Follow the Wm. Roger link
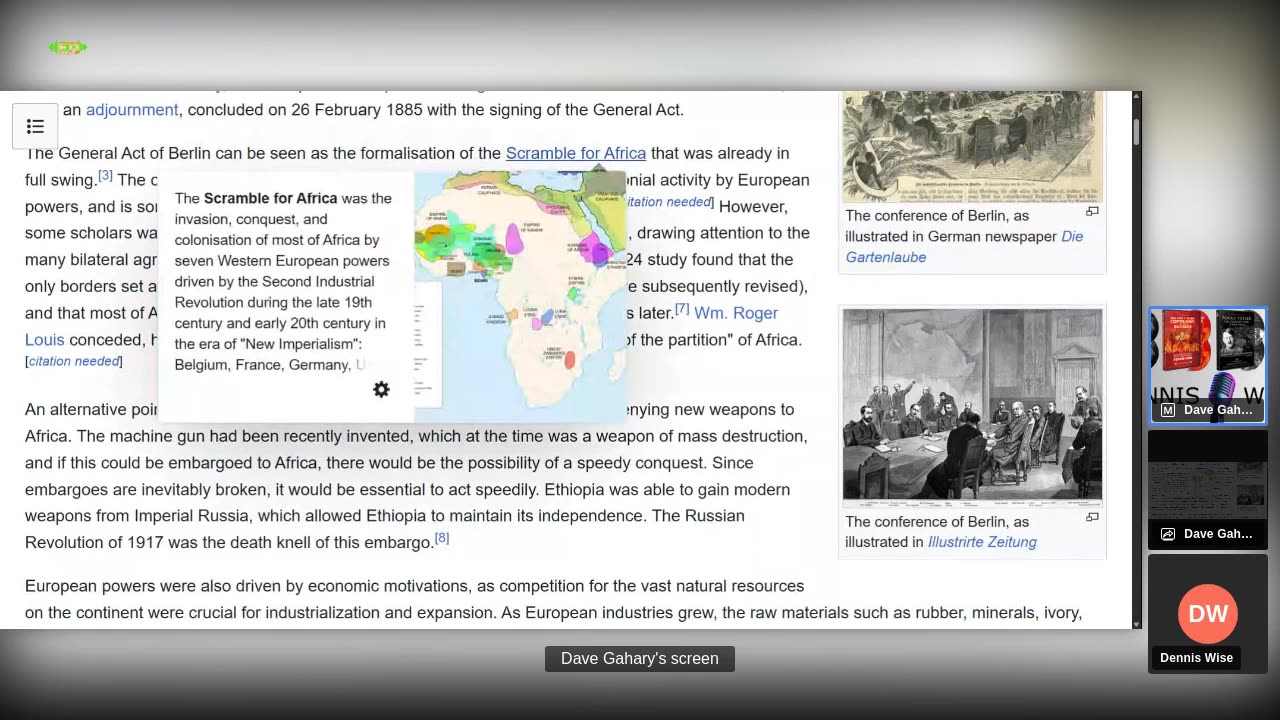This screenshot has height=720, width=1280. pyautogui.click(x=736, y=313)
